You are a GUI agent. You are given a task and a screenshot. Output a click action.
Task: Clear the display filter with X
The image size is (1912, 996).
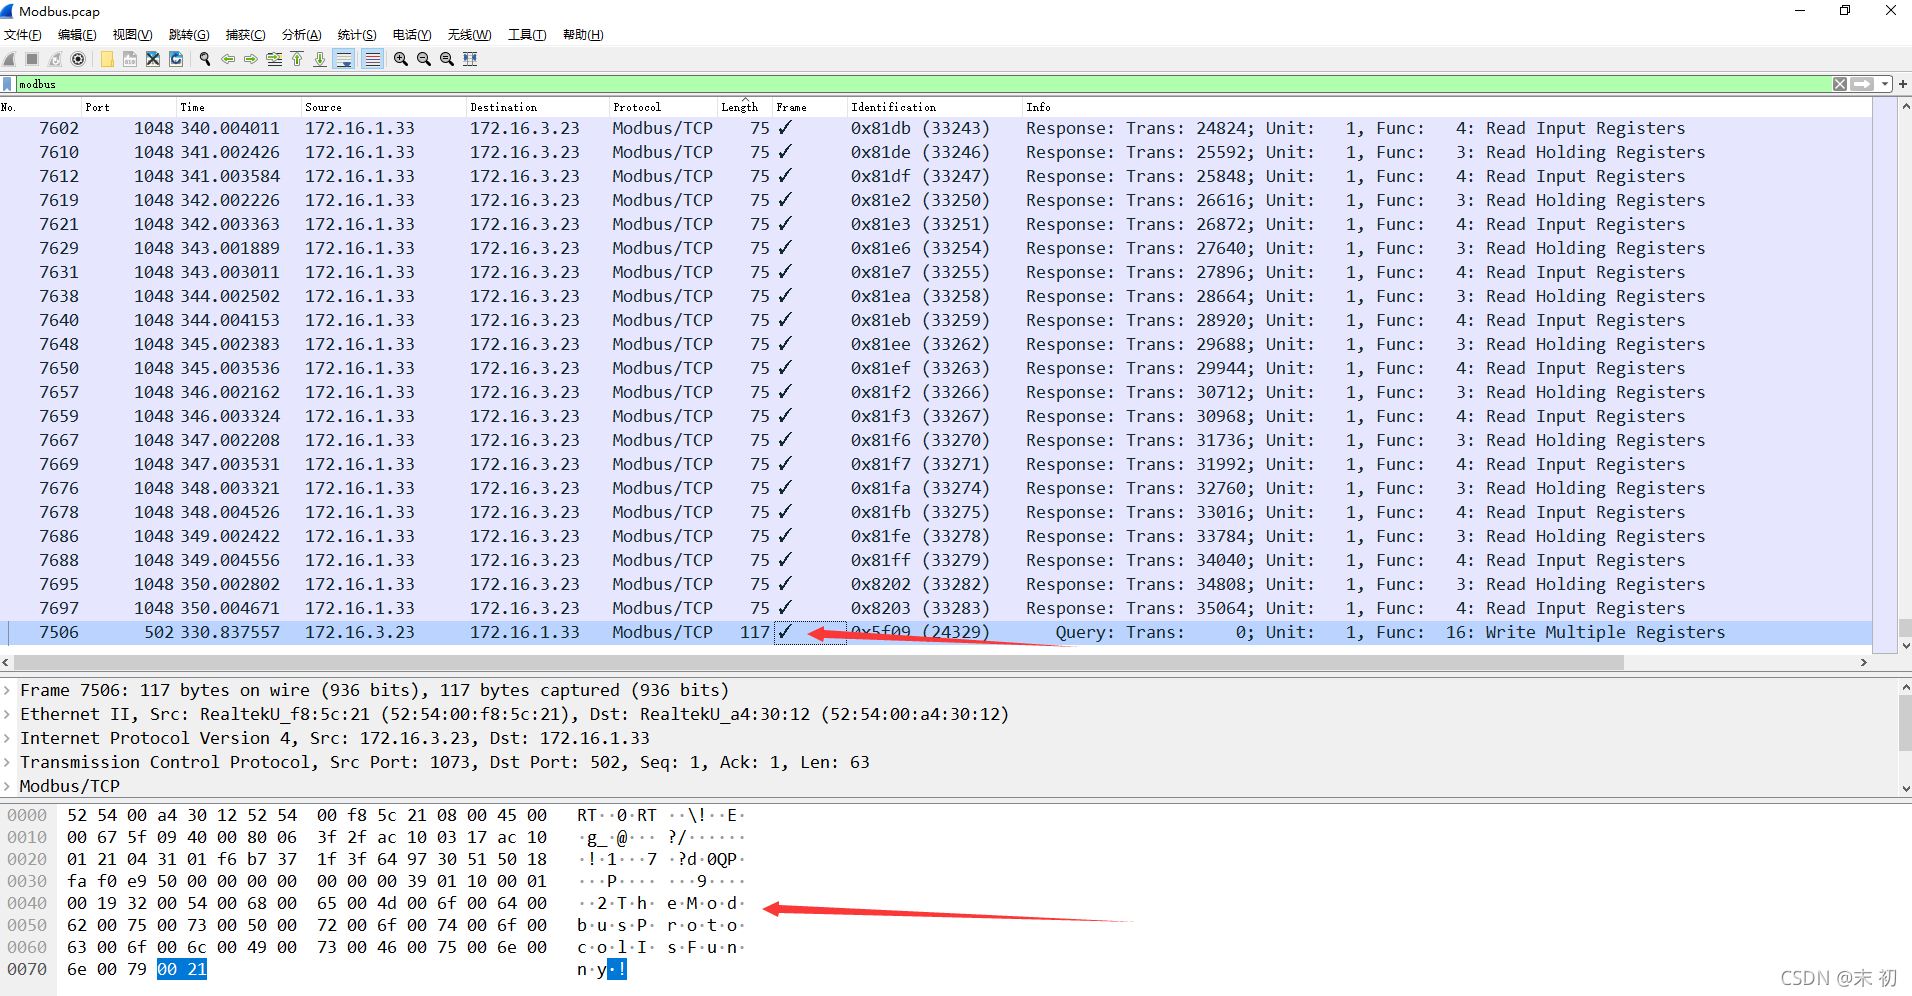point(1840,84)
